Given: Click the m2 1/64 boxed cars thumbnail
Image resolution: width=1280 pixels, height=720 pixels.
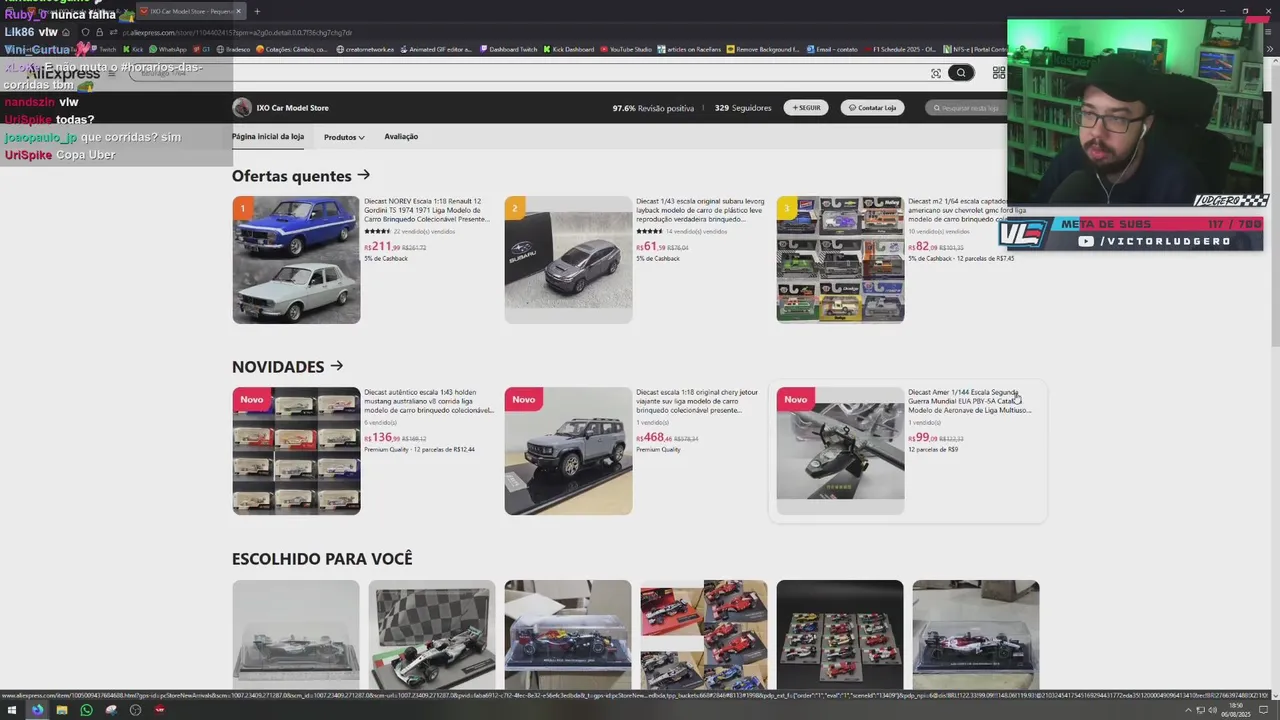Looking at the screenshot, I should click(x=840, y=260).
